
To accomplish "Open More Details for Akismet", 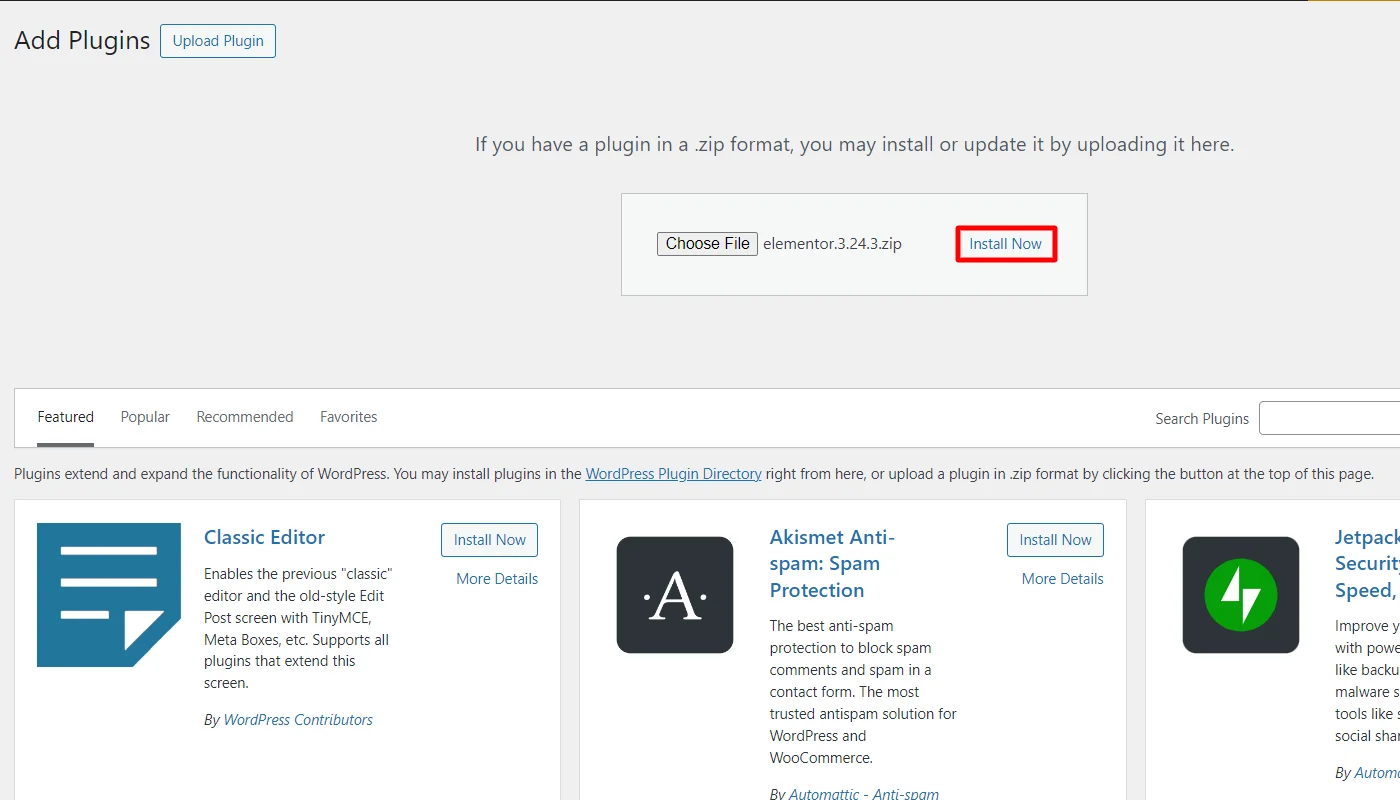I will click(x=1062, y=578).
